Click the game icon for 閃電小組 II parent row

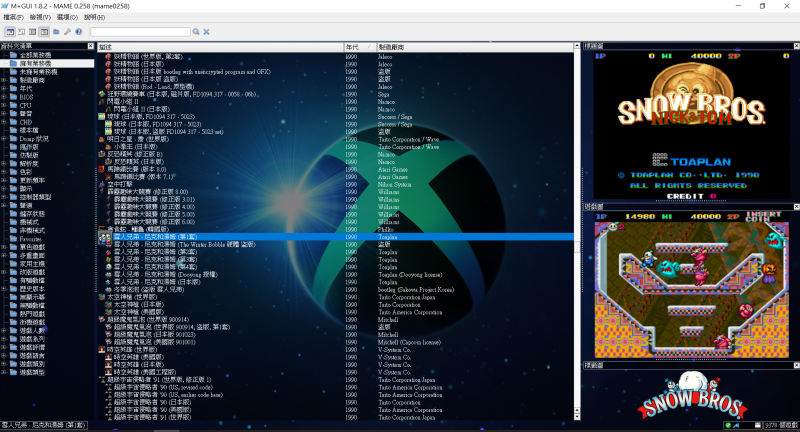point(102,101)
